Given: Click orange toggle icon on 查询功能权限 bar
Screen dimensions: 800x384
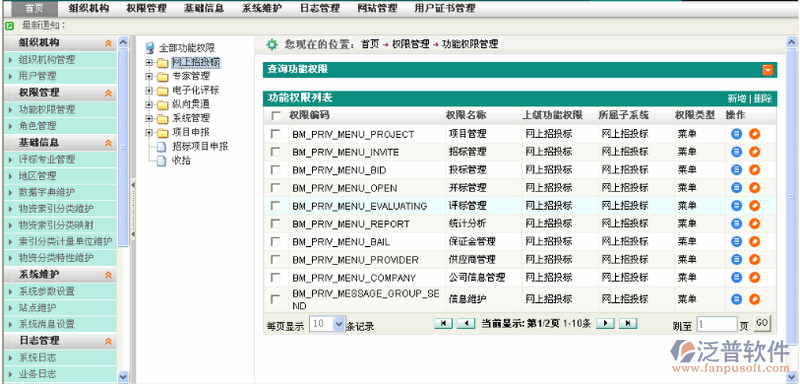Looking at the screenshot, I should 768,70.
